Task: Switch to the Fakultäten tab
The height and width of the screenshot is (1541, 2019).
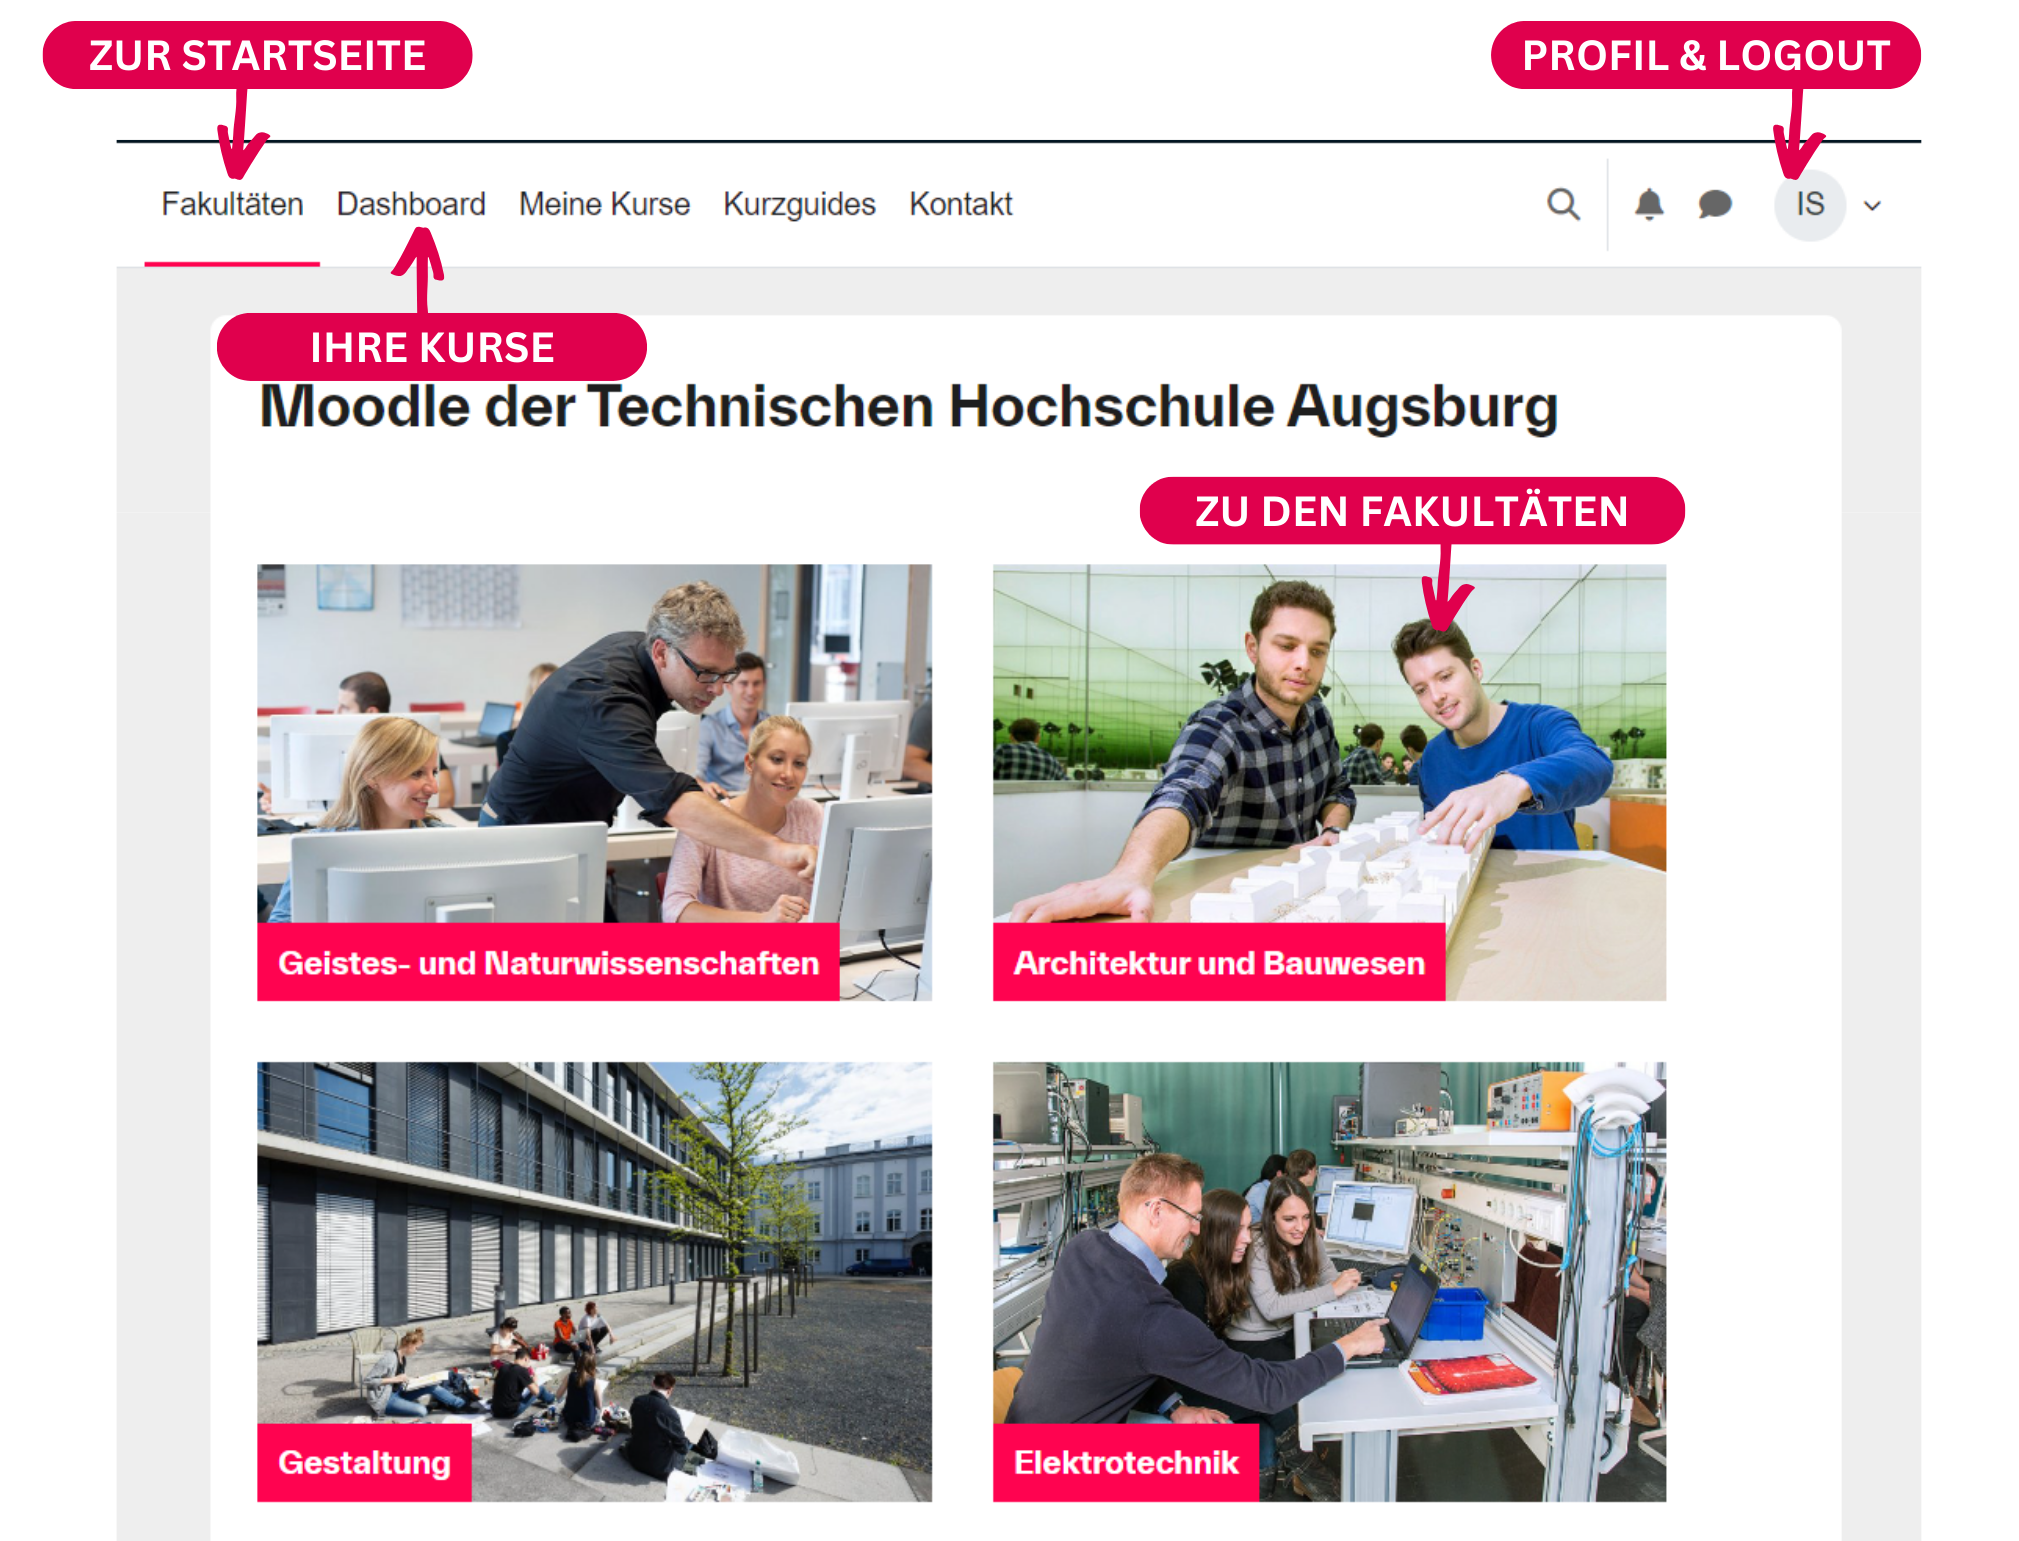Action: point(232,204)
